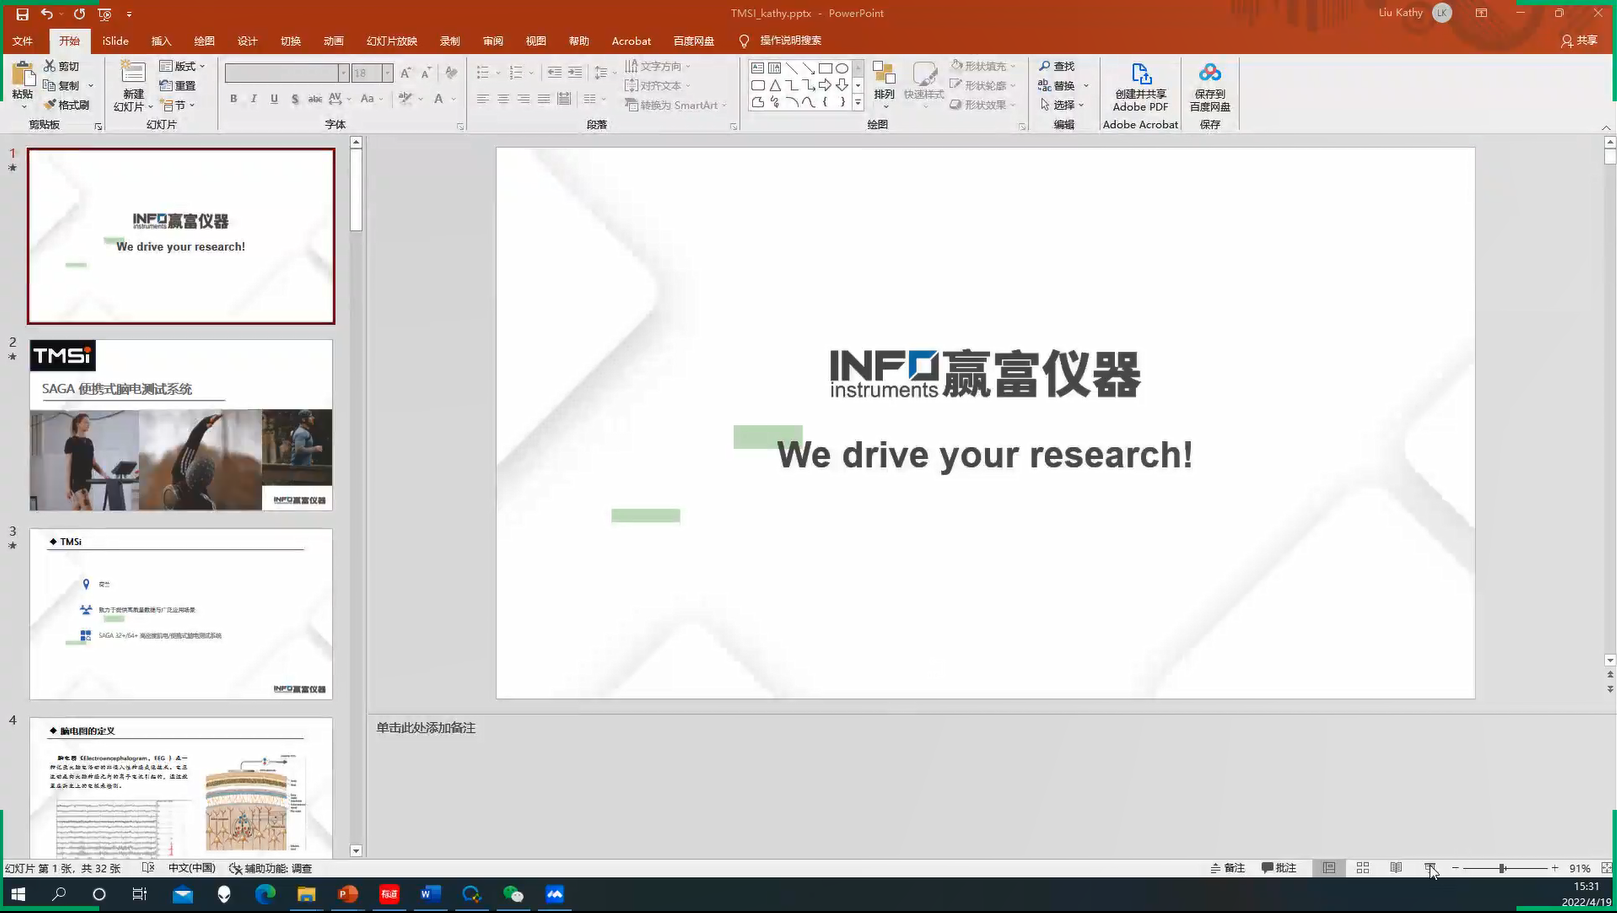Click the 共享 share button
The height and width of the screenshot is (913, 1617).
[x=1579, y=41]
